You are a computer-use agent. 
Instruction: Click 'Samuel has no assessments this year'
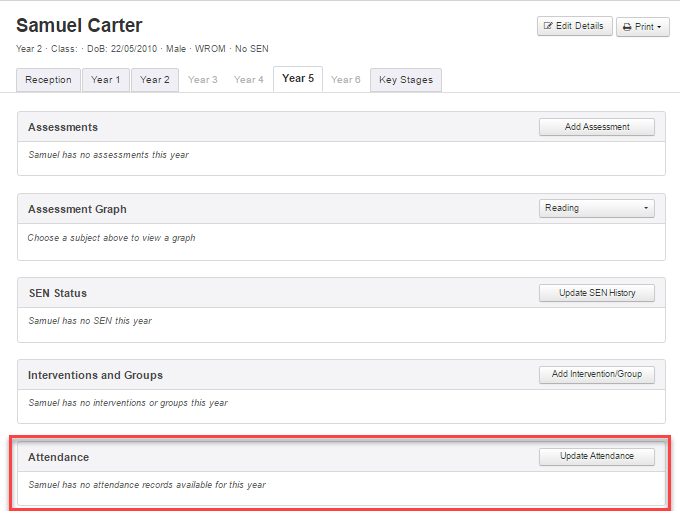pos(108,155)
